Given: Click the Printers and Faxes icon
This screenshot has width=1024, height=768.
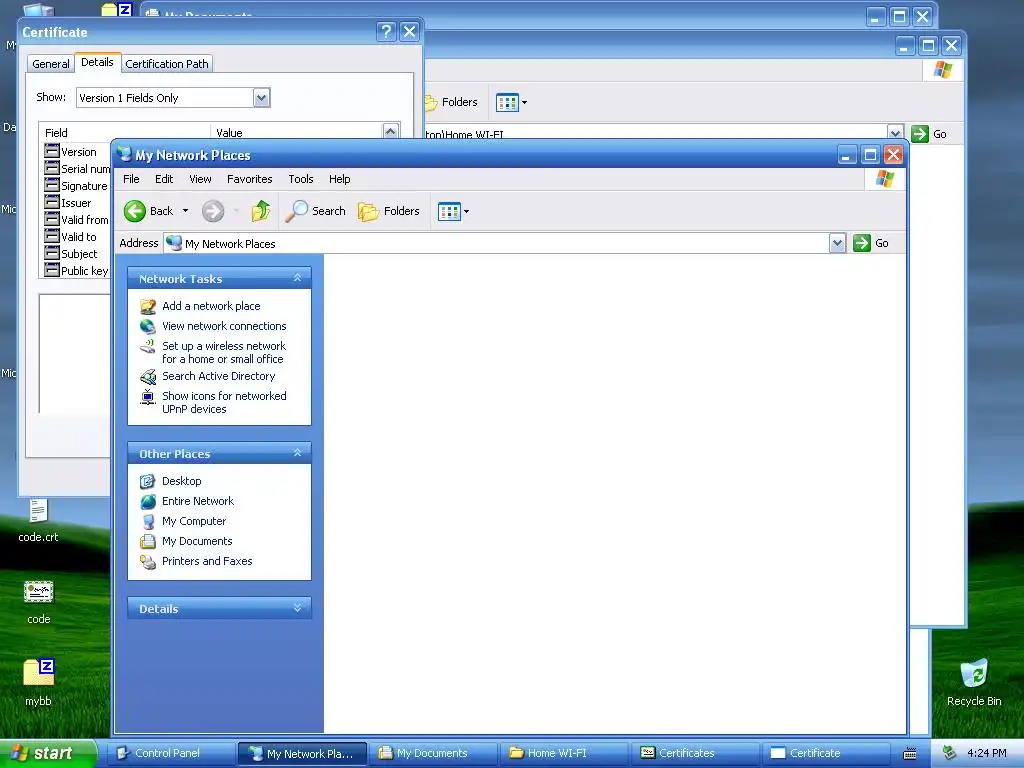Looking at the screenshot, I should (x=148, y=562).
